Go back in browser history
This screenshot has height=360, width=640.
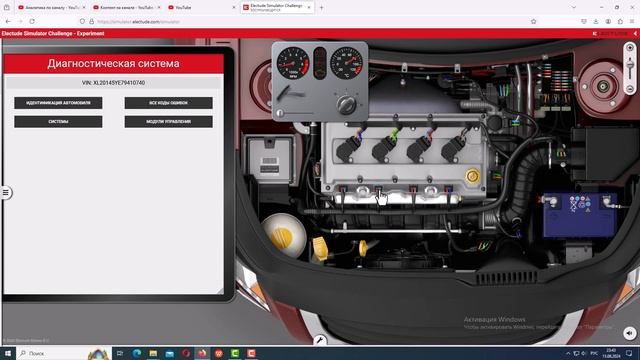pyautogui.click(x=8, y=21)
